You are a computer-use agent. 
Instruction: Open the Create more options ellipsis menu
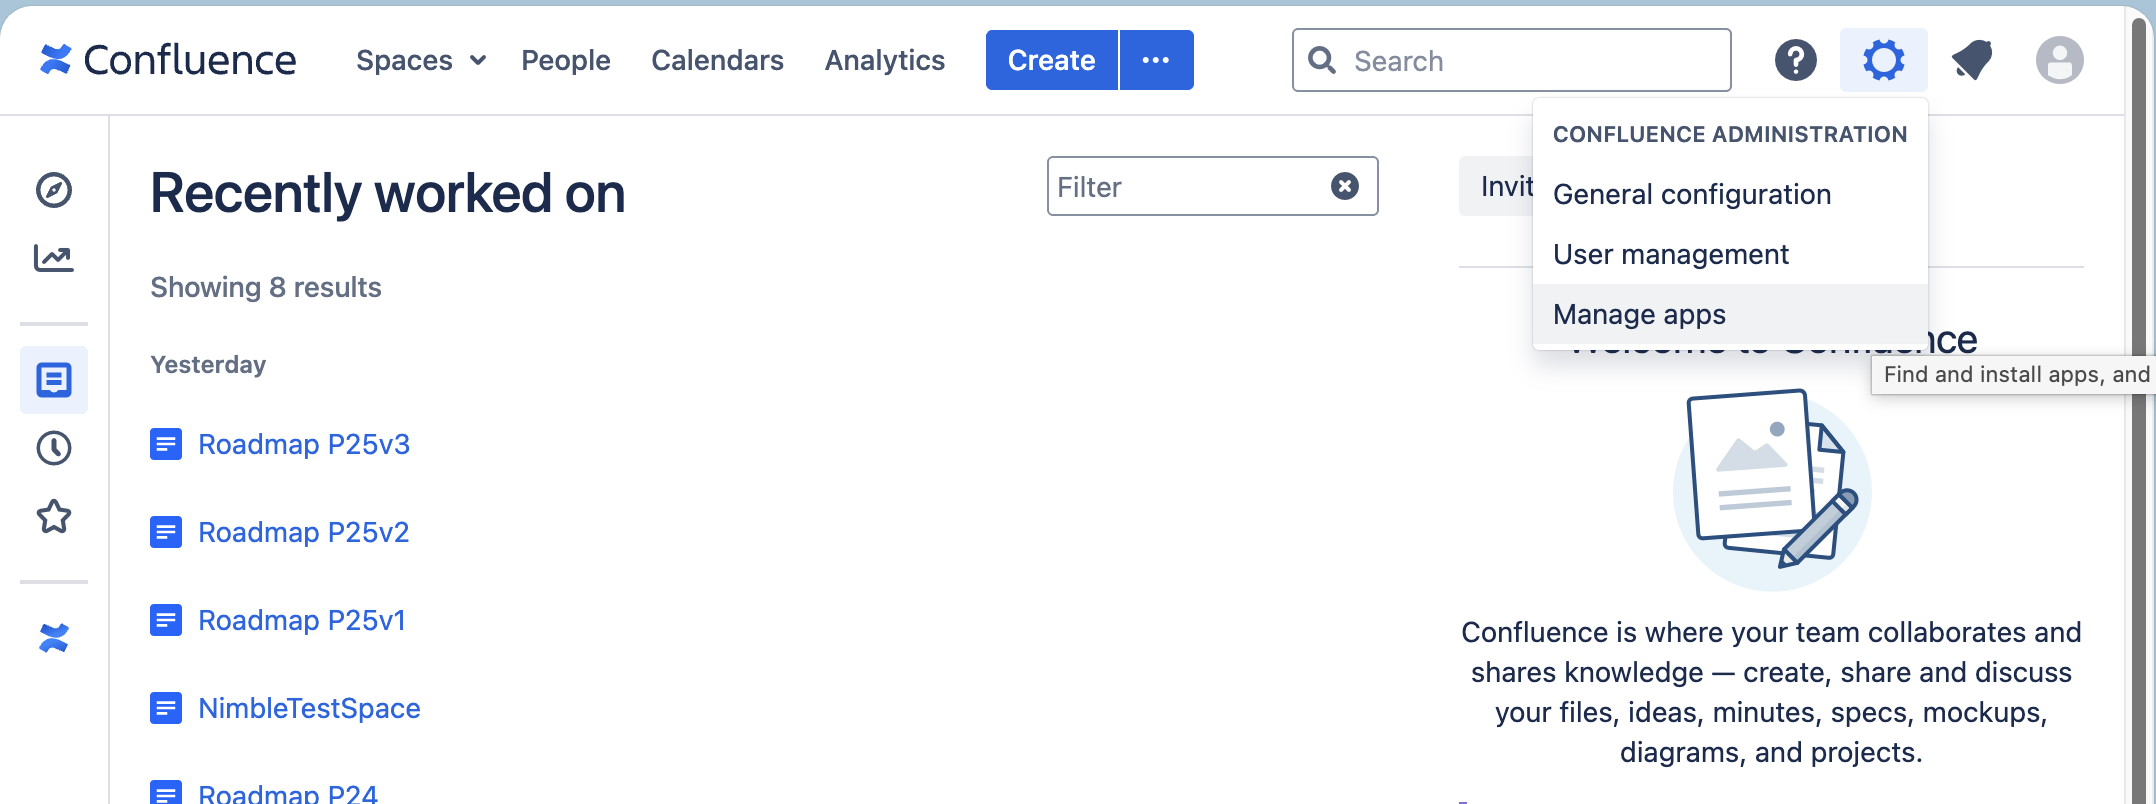coord(1156,60)
